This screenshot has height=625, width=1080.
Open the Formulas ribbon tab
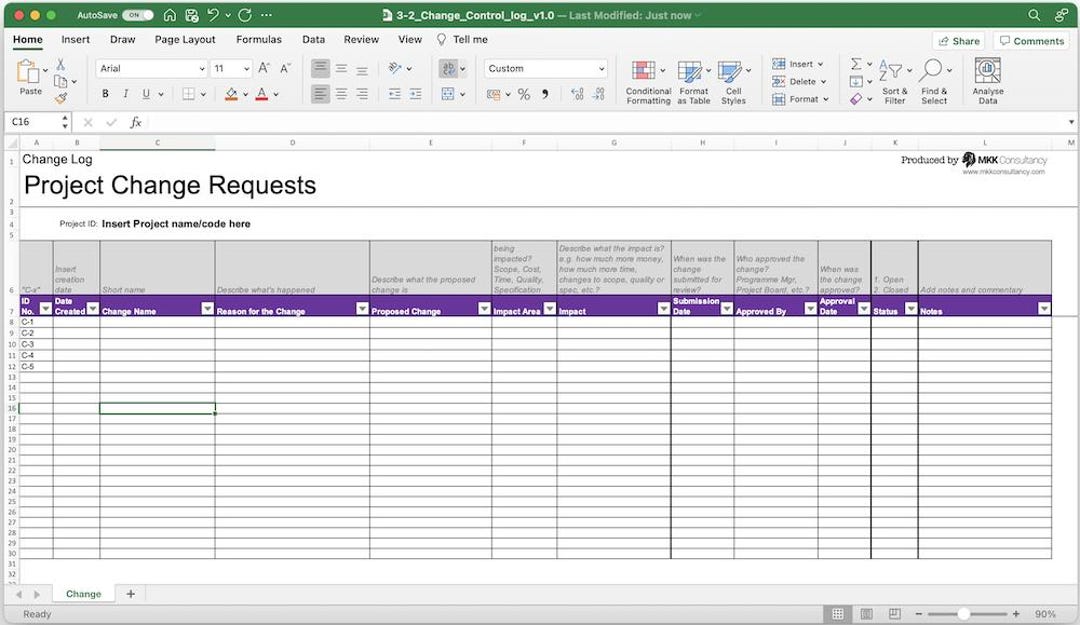click(x=258, y=40)
